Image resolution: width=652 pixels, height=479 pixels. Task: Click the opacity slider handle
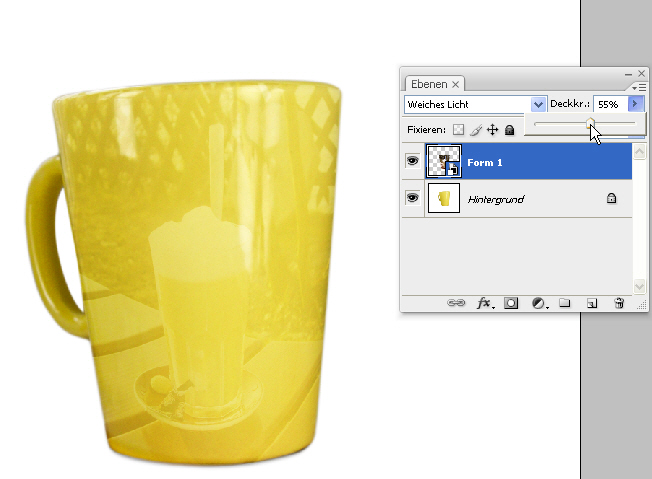(590, 123)
